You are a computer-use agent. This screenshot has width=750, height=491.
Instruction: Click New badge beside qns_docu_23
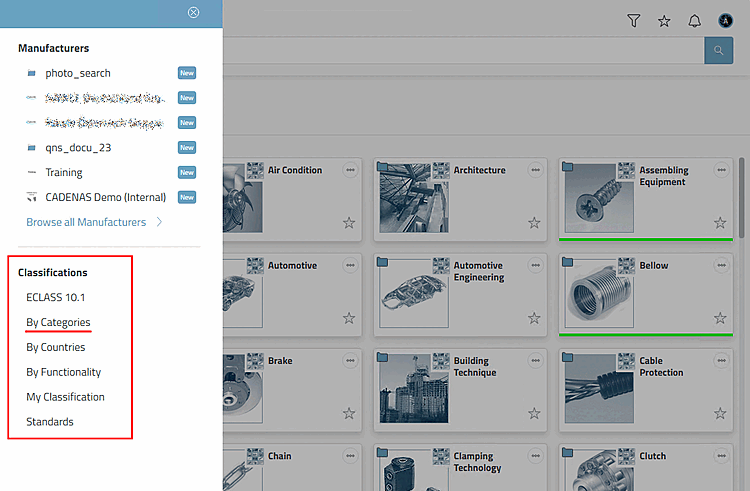(187, 148)
